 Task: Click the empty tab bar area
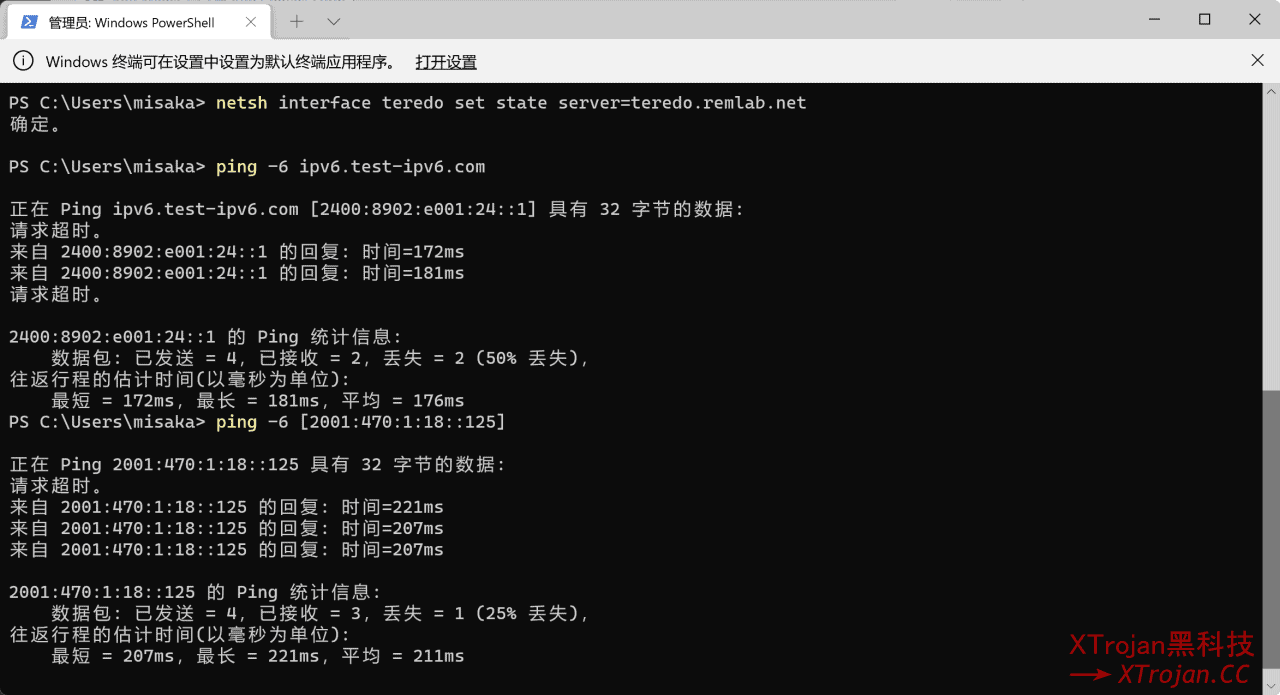[700, 21]
